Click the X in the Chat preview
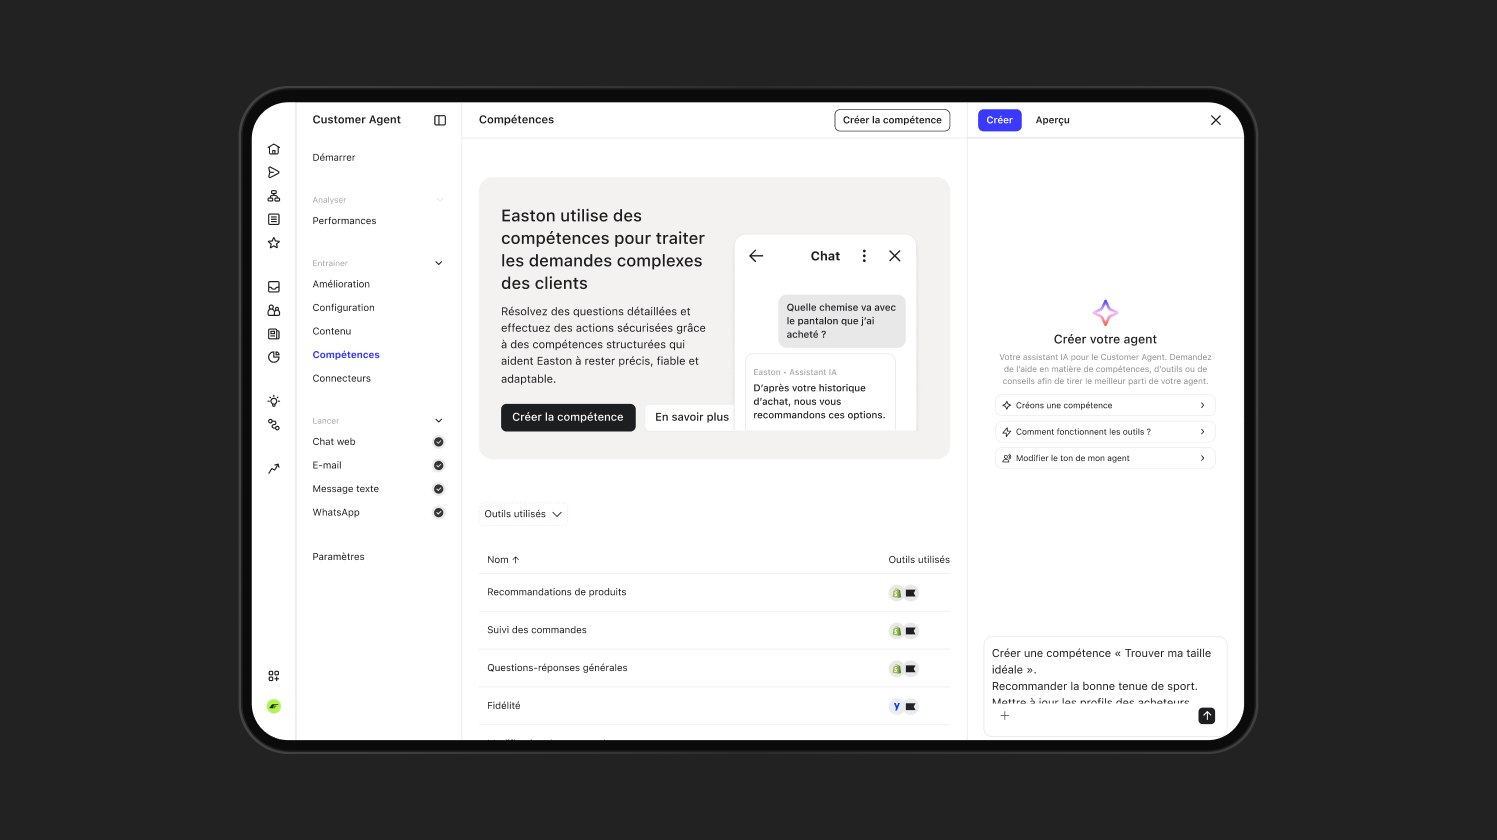 (895, 256)
